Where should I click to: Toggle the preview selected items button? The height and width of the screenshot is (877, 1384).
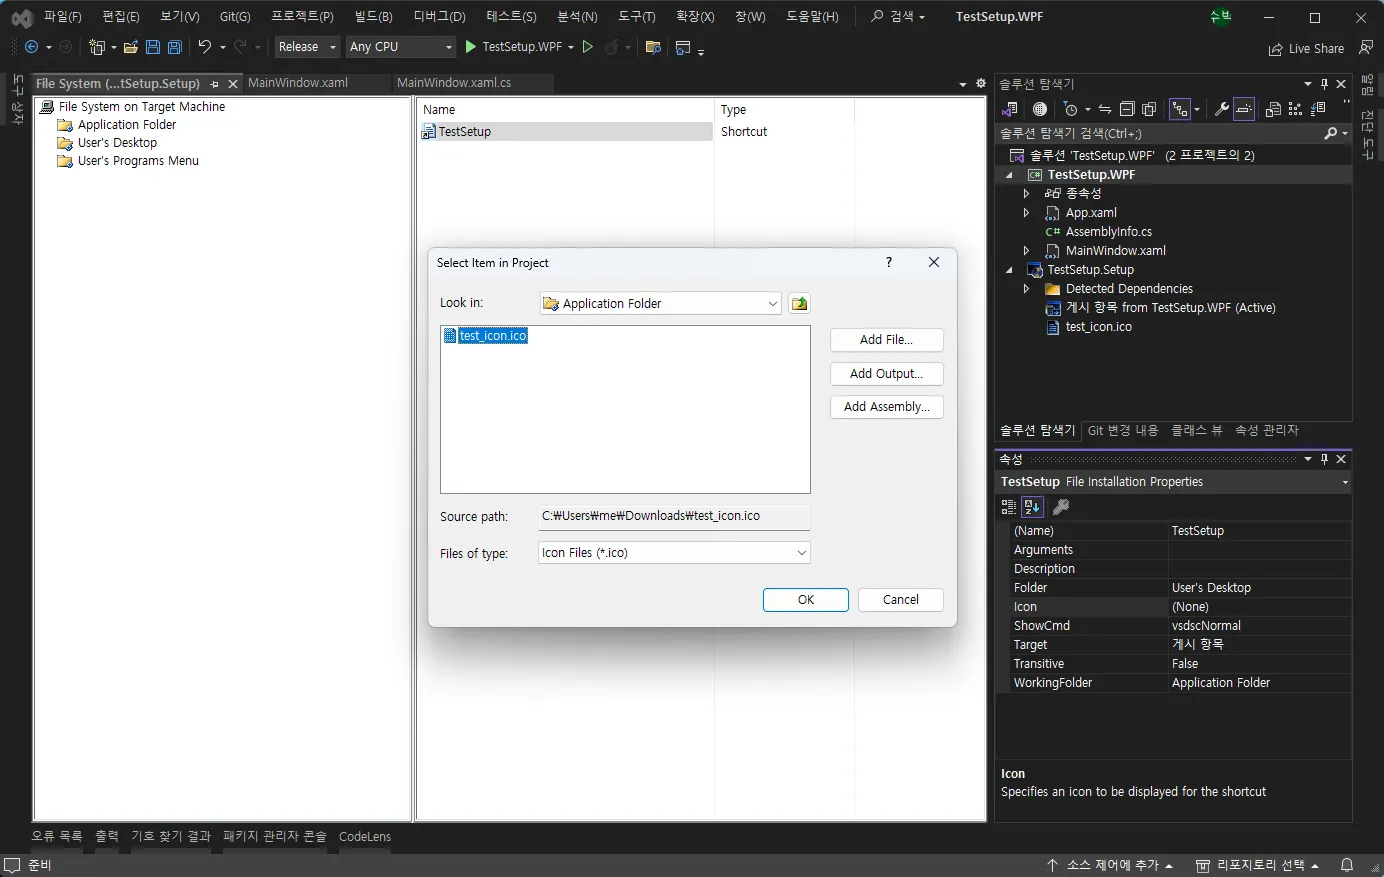coord(1244,109)
